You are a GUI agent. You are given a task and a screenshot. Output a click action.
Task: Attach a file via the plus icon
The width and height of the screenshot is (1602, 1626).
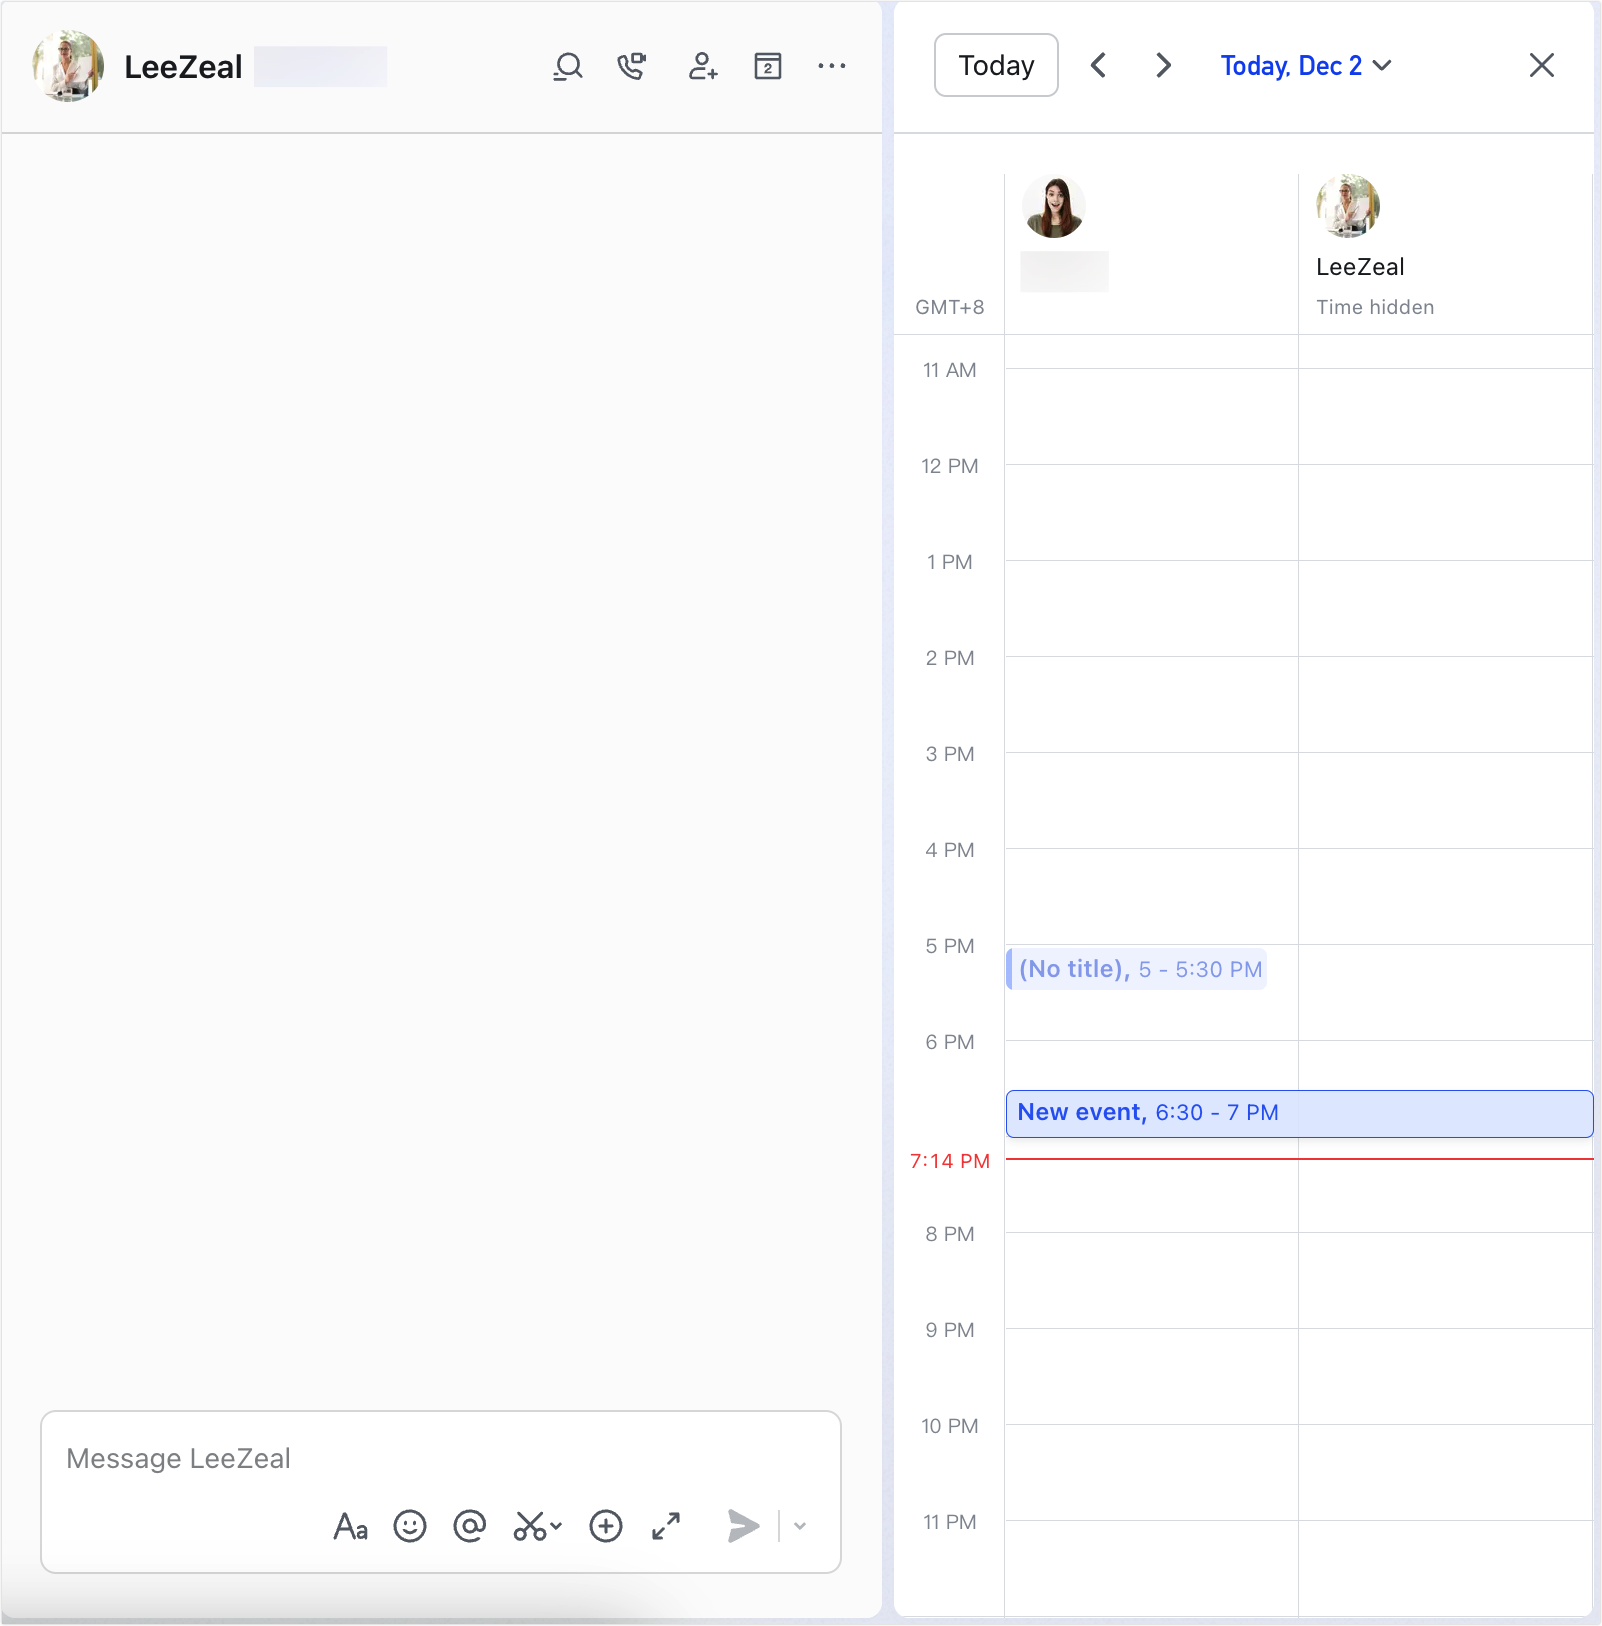click(x=604, y=1527)
